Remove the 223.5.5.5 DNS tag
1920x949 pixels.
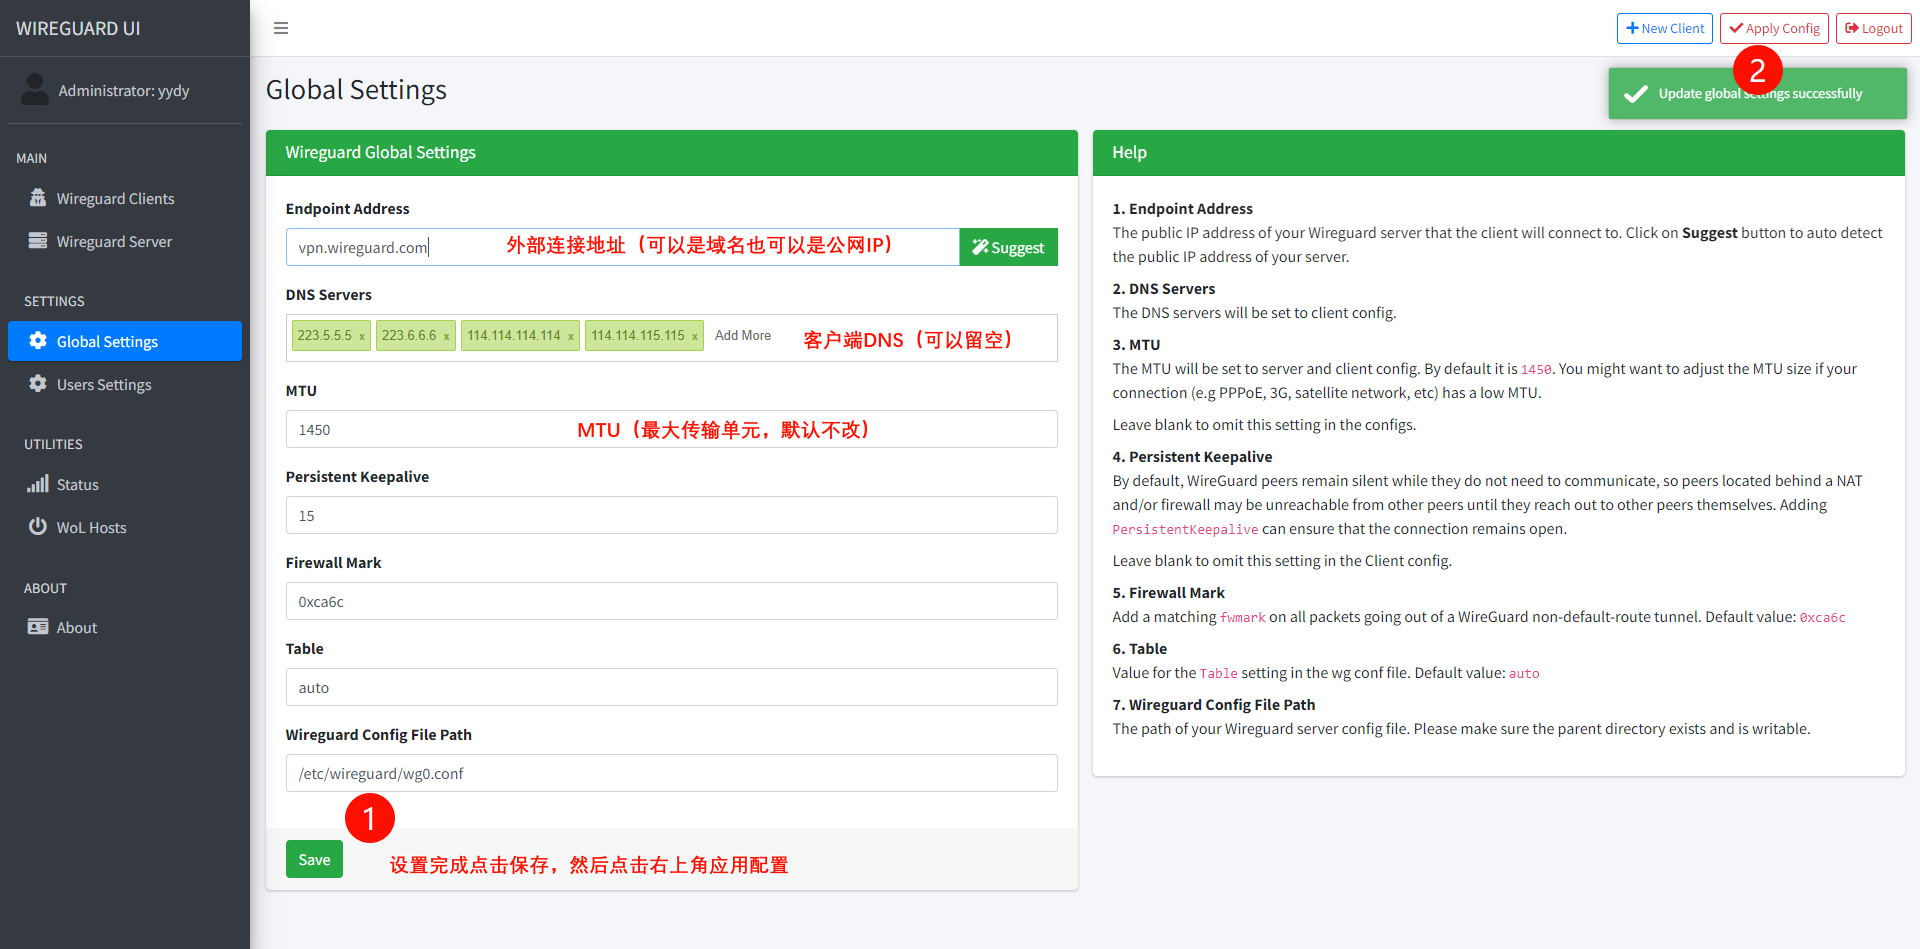point(362,337)
